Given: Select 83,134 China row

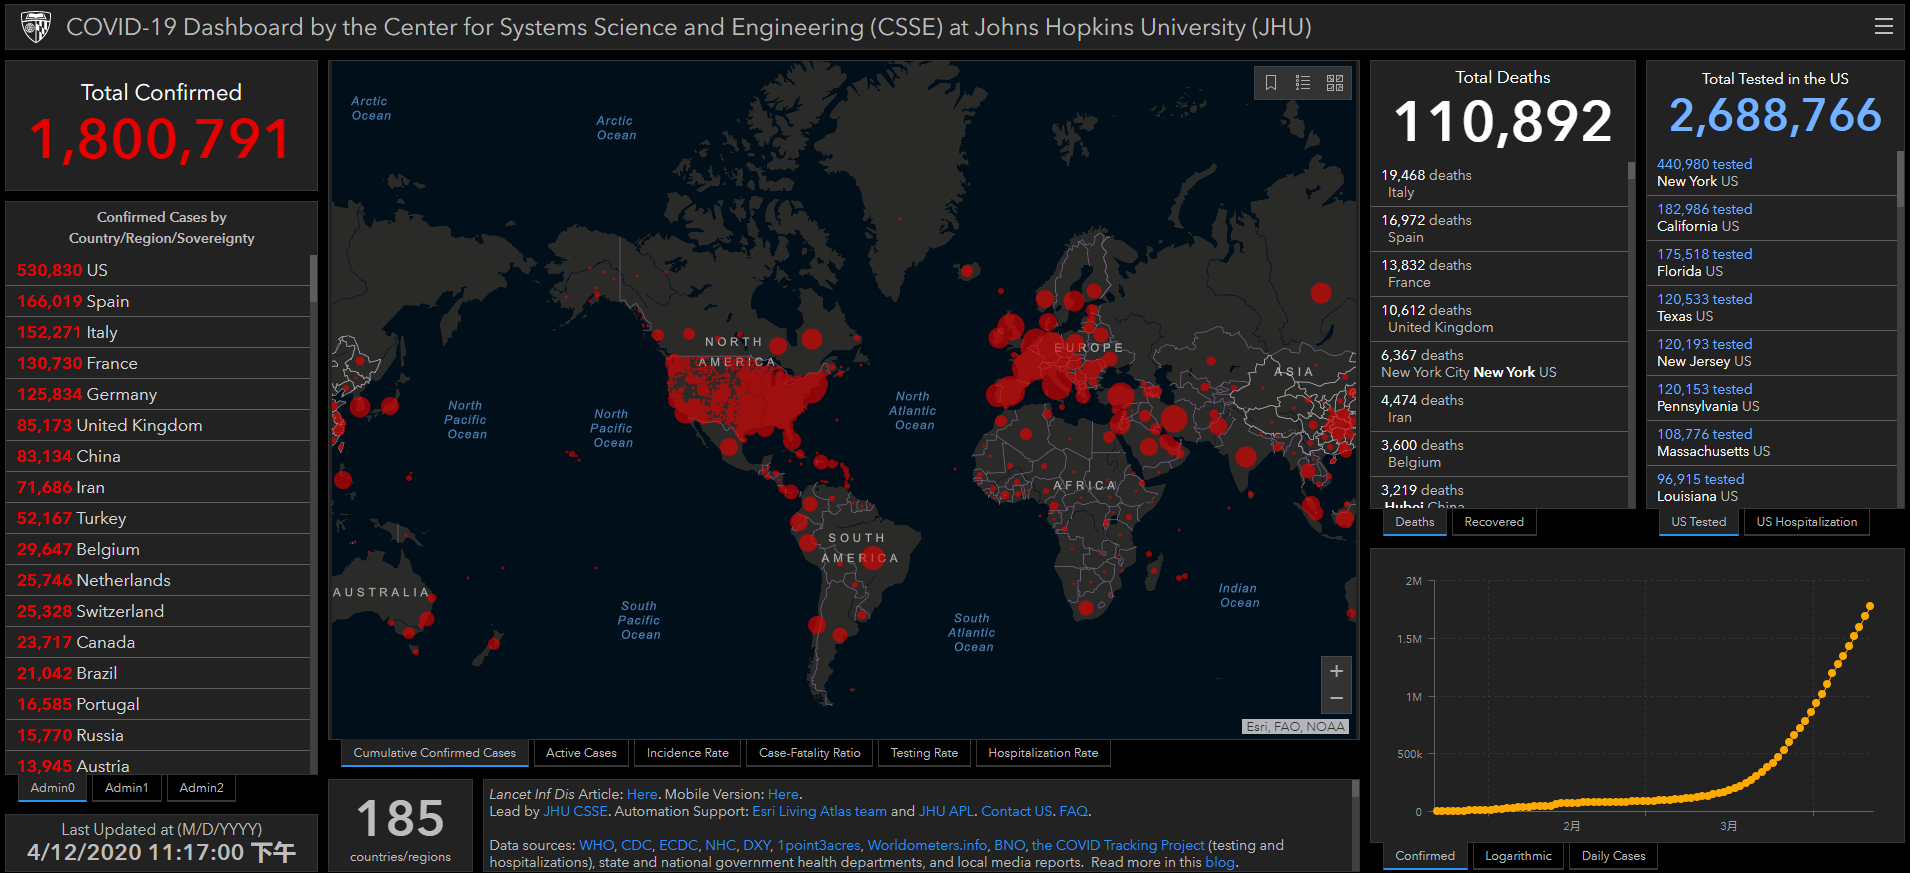Looking at the screenshot, I should (158, 456).
